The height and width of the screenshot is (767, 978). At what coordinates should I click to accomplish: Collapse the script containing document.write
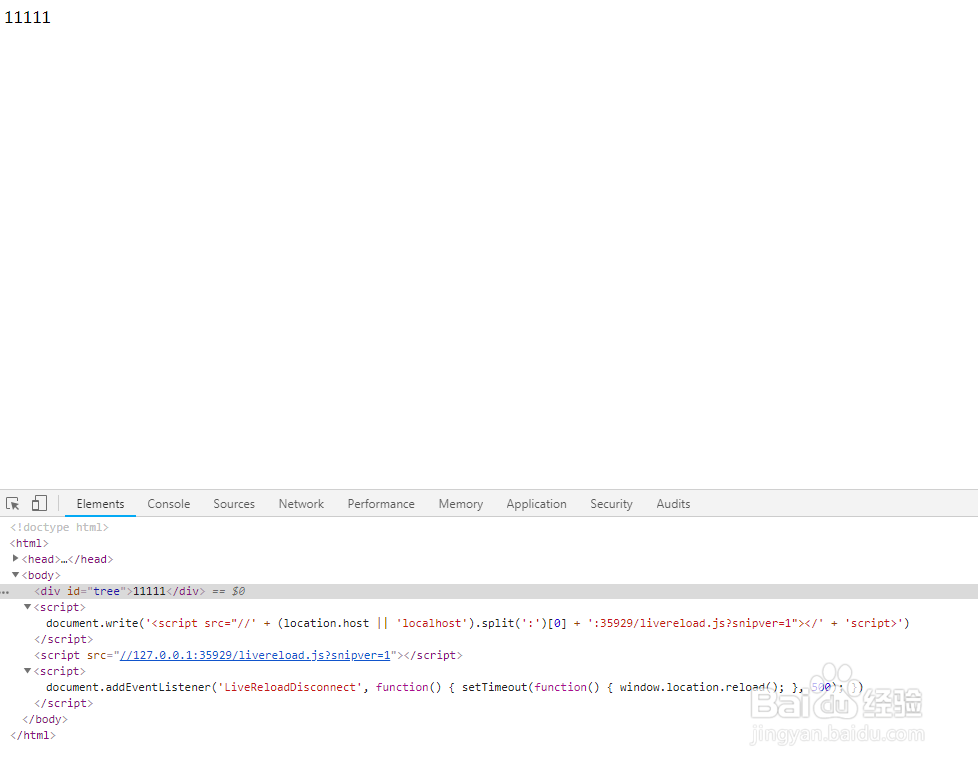[27, 607]
